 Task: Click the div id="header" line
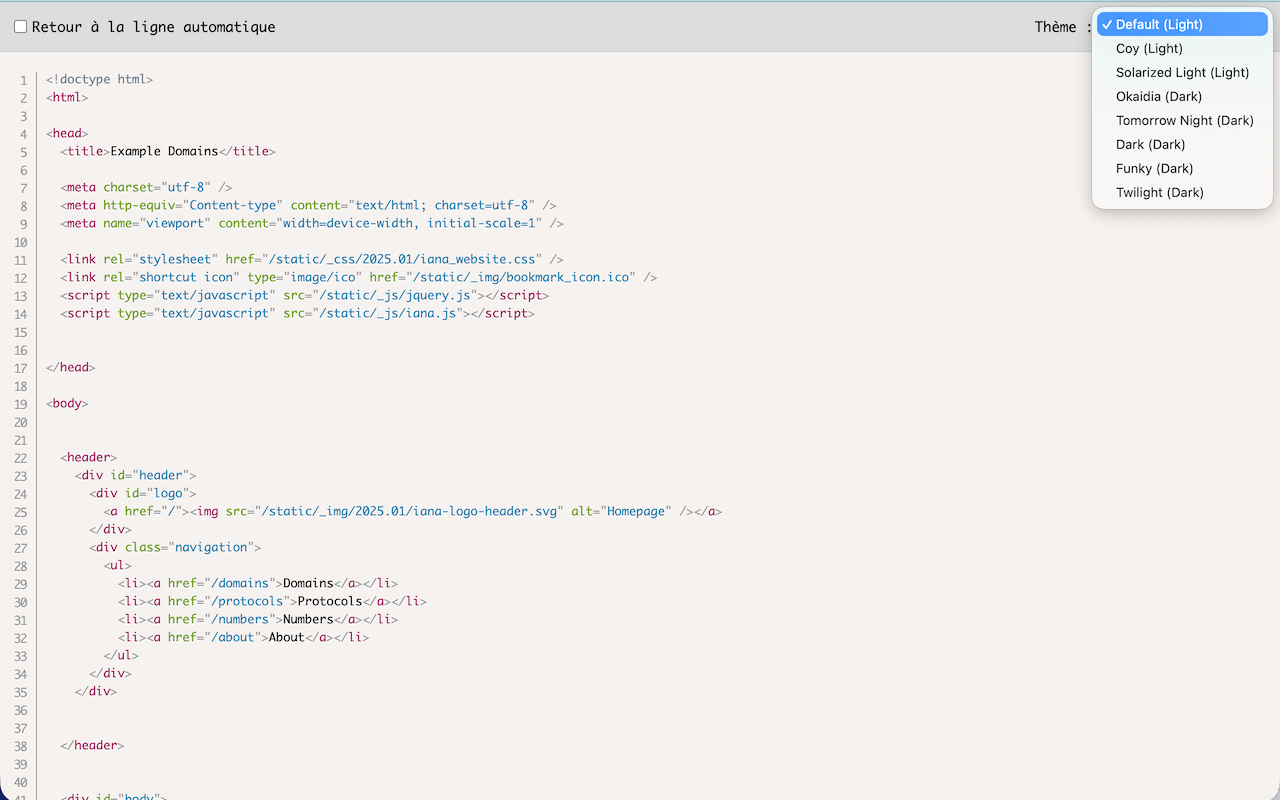coord(135,475)
